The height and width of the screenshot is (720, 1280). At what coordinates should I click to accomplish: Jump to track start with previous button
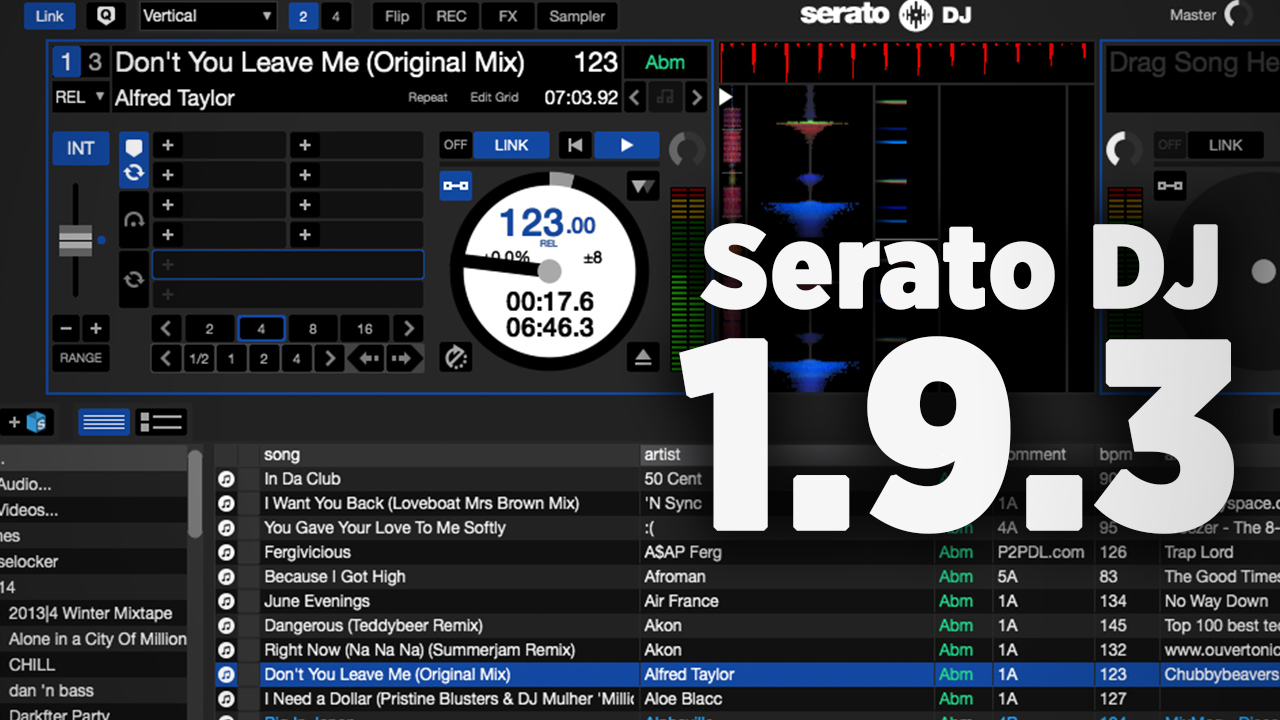[574, 145]
